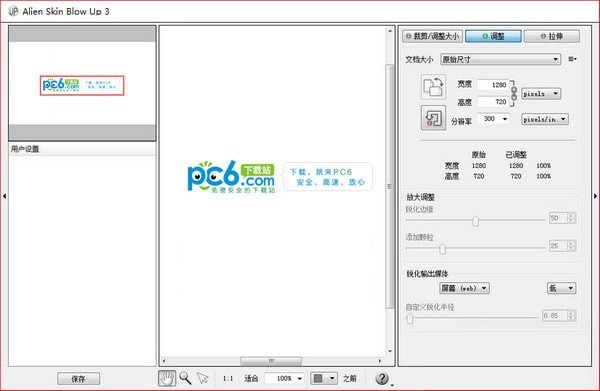Click the swap width and height icon

coord(433,87)
